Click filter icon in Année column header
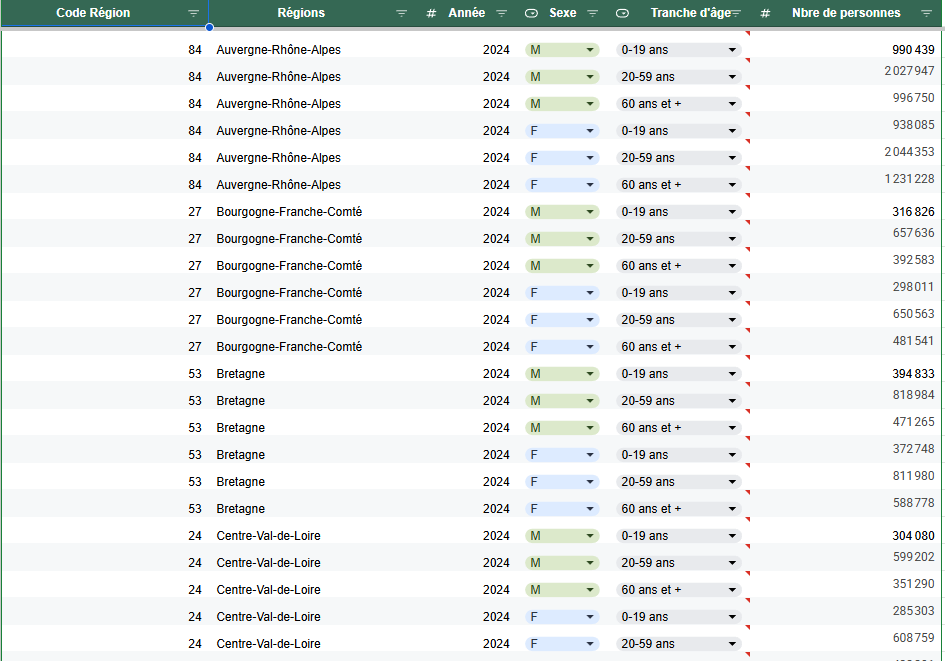This screenshot has width=945, height=661. point(502,14)
